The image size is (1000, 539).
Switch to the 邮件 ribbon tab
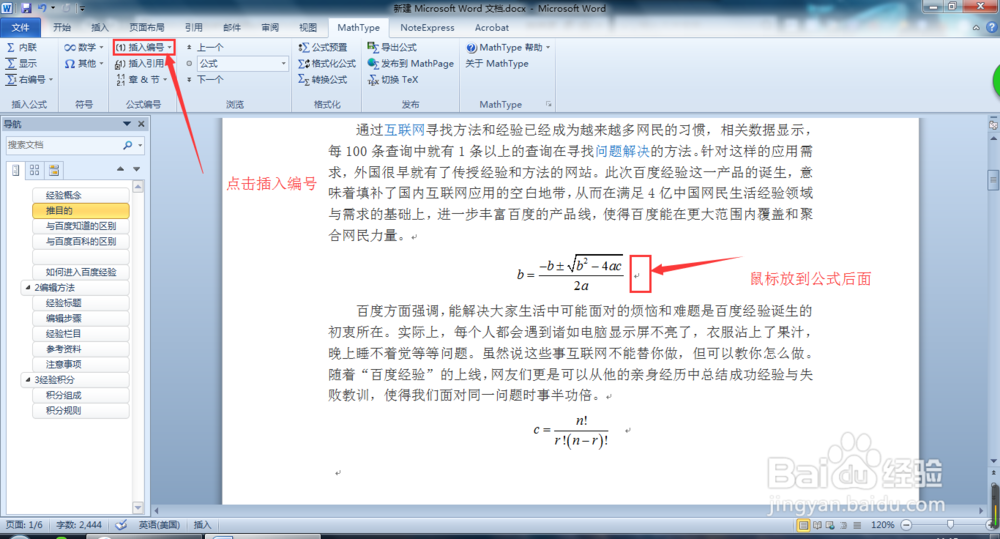click(232, 27)
